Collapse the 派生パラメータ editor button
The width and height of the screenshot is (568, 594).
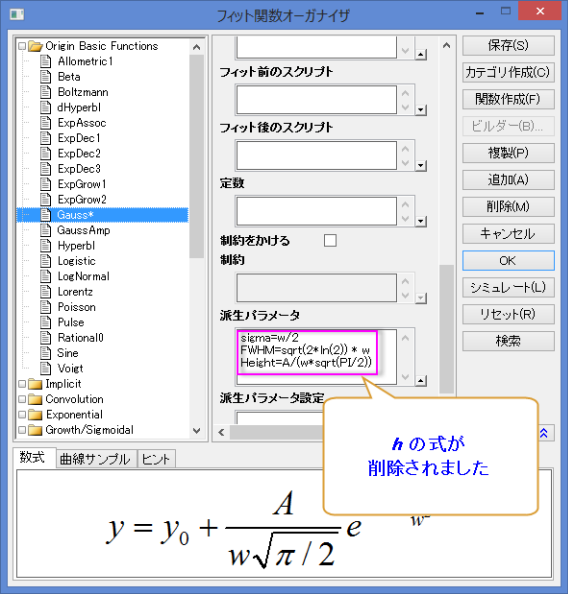click(421, 380)
